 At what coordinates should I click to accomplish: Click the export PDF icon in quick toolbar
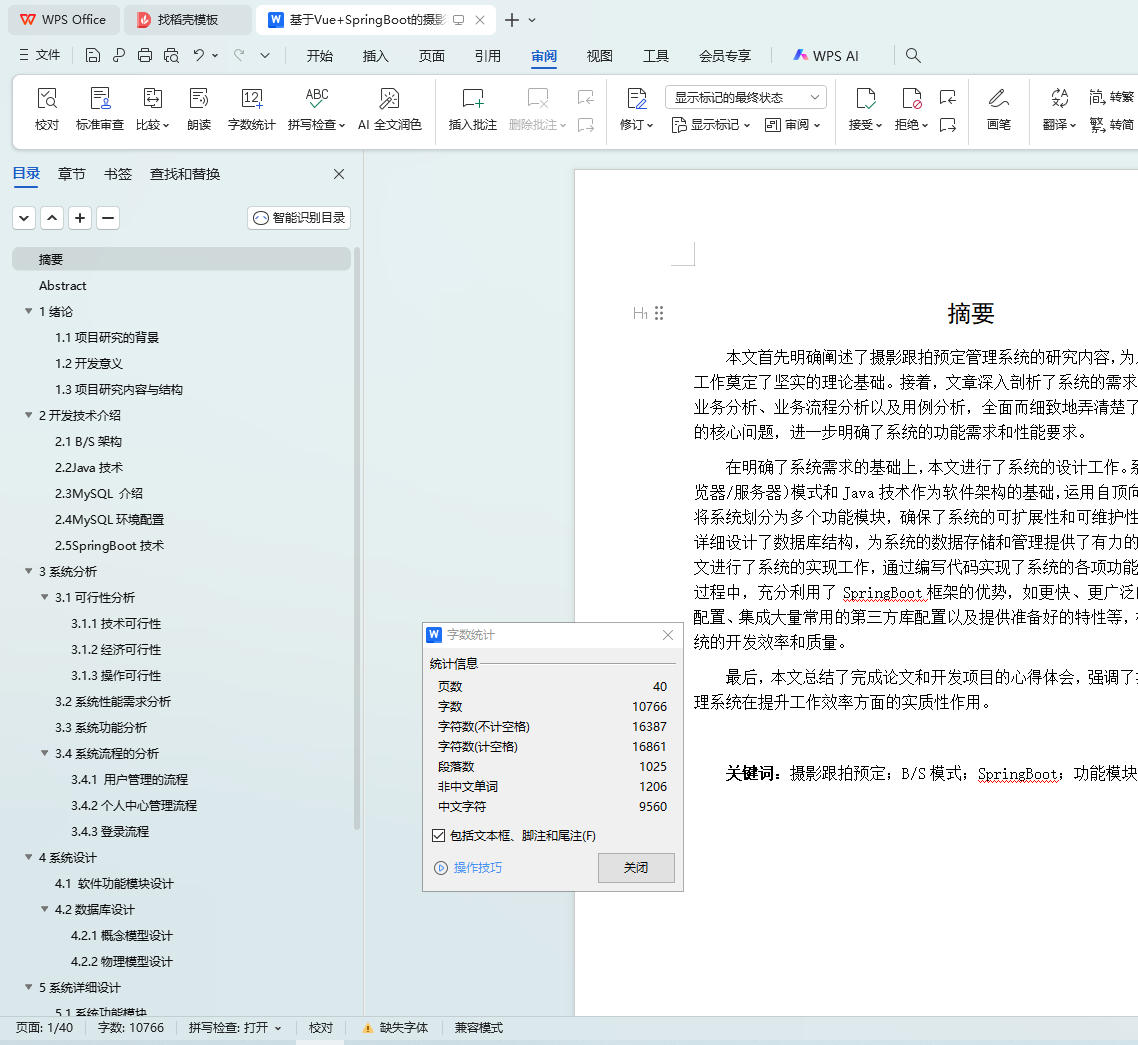pyautogui.click(x=118, y=55)
